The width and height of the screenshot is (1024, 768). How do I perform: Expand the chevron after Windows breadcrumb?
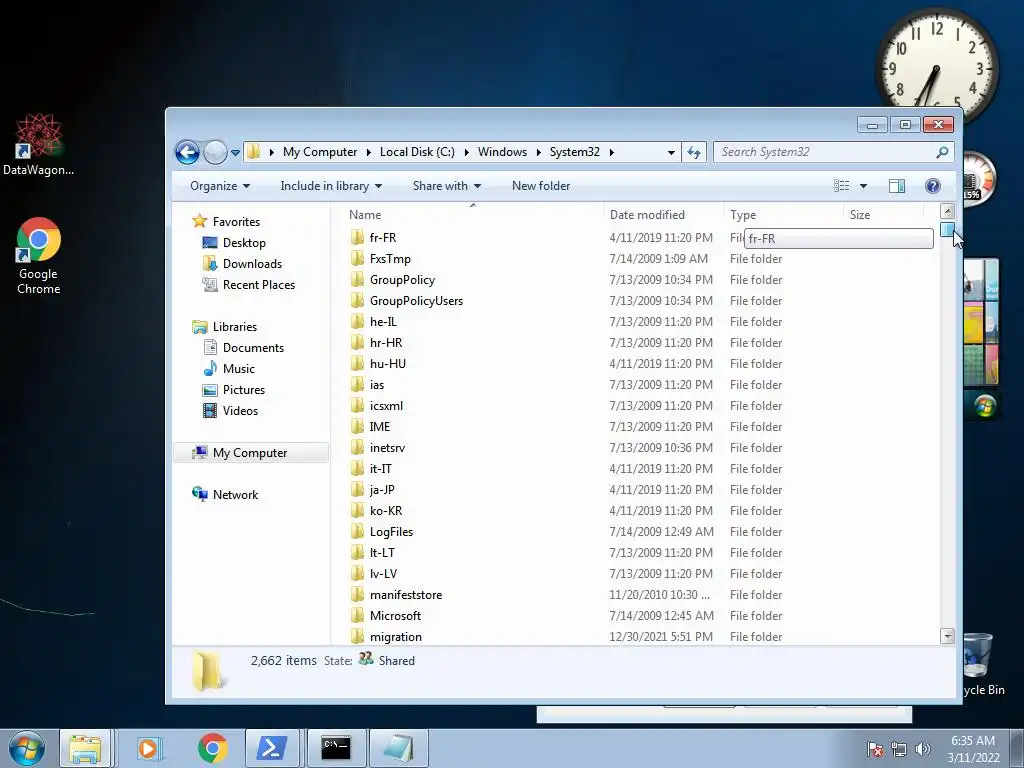538,152
